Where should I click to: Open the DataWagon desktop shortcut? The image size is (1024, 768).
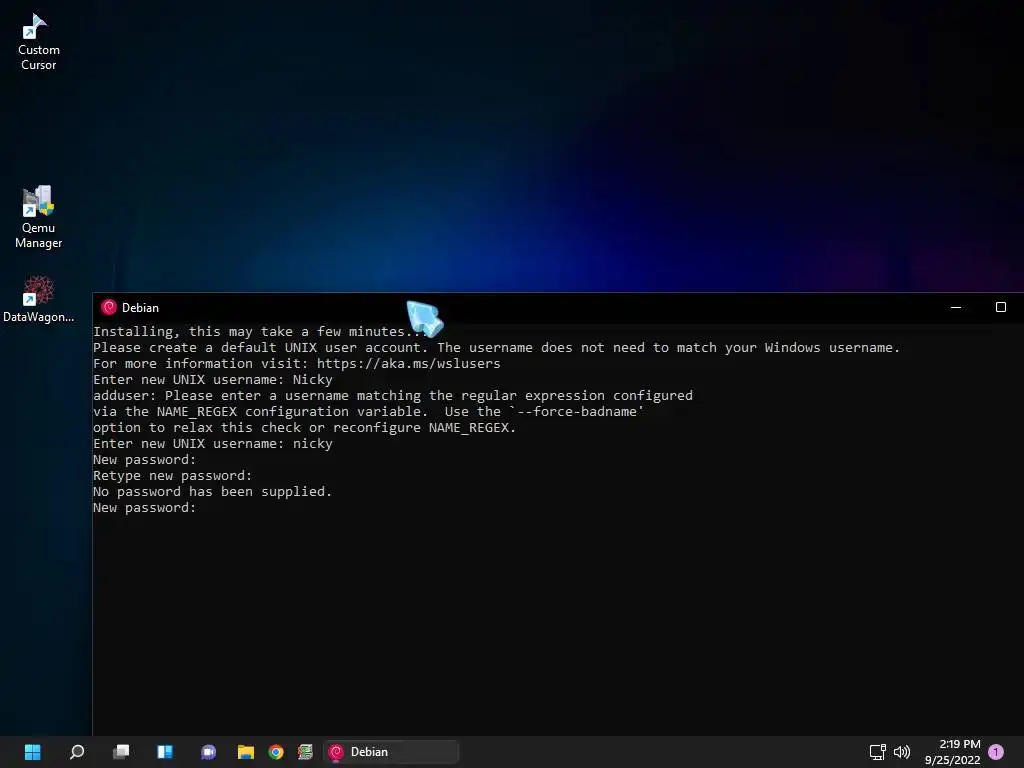(39, 300)
